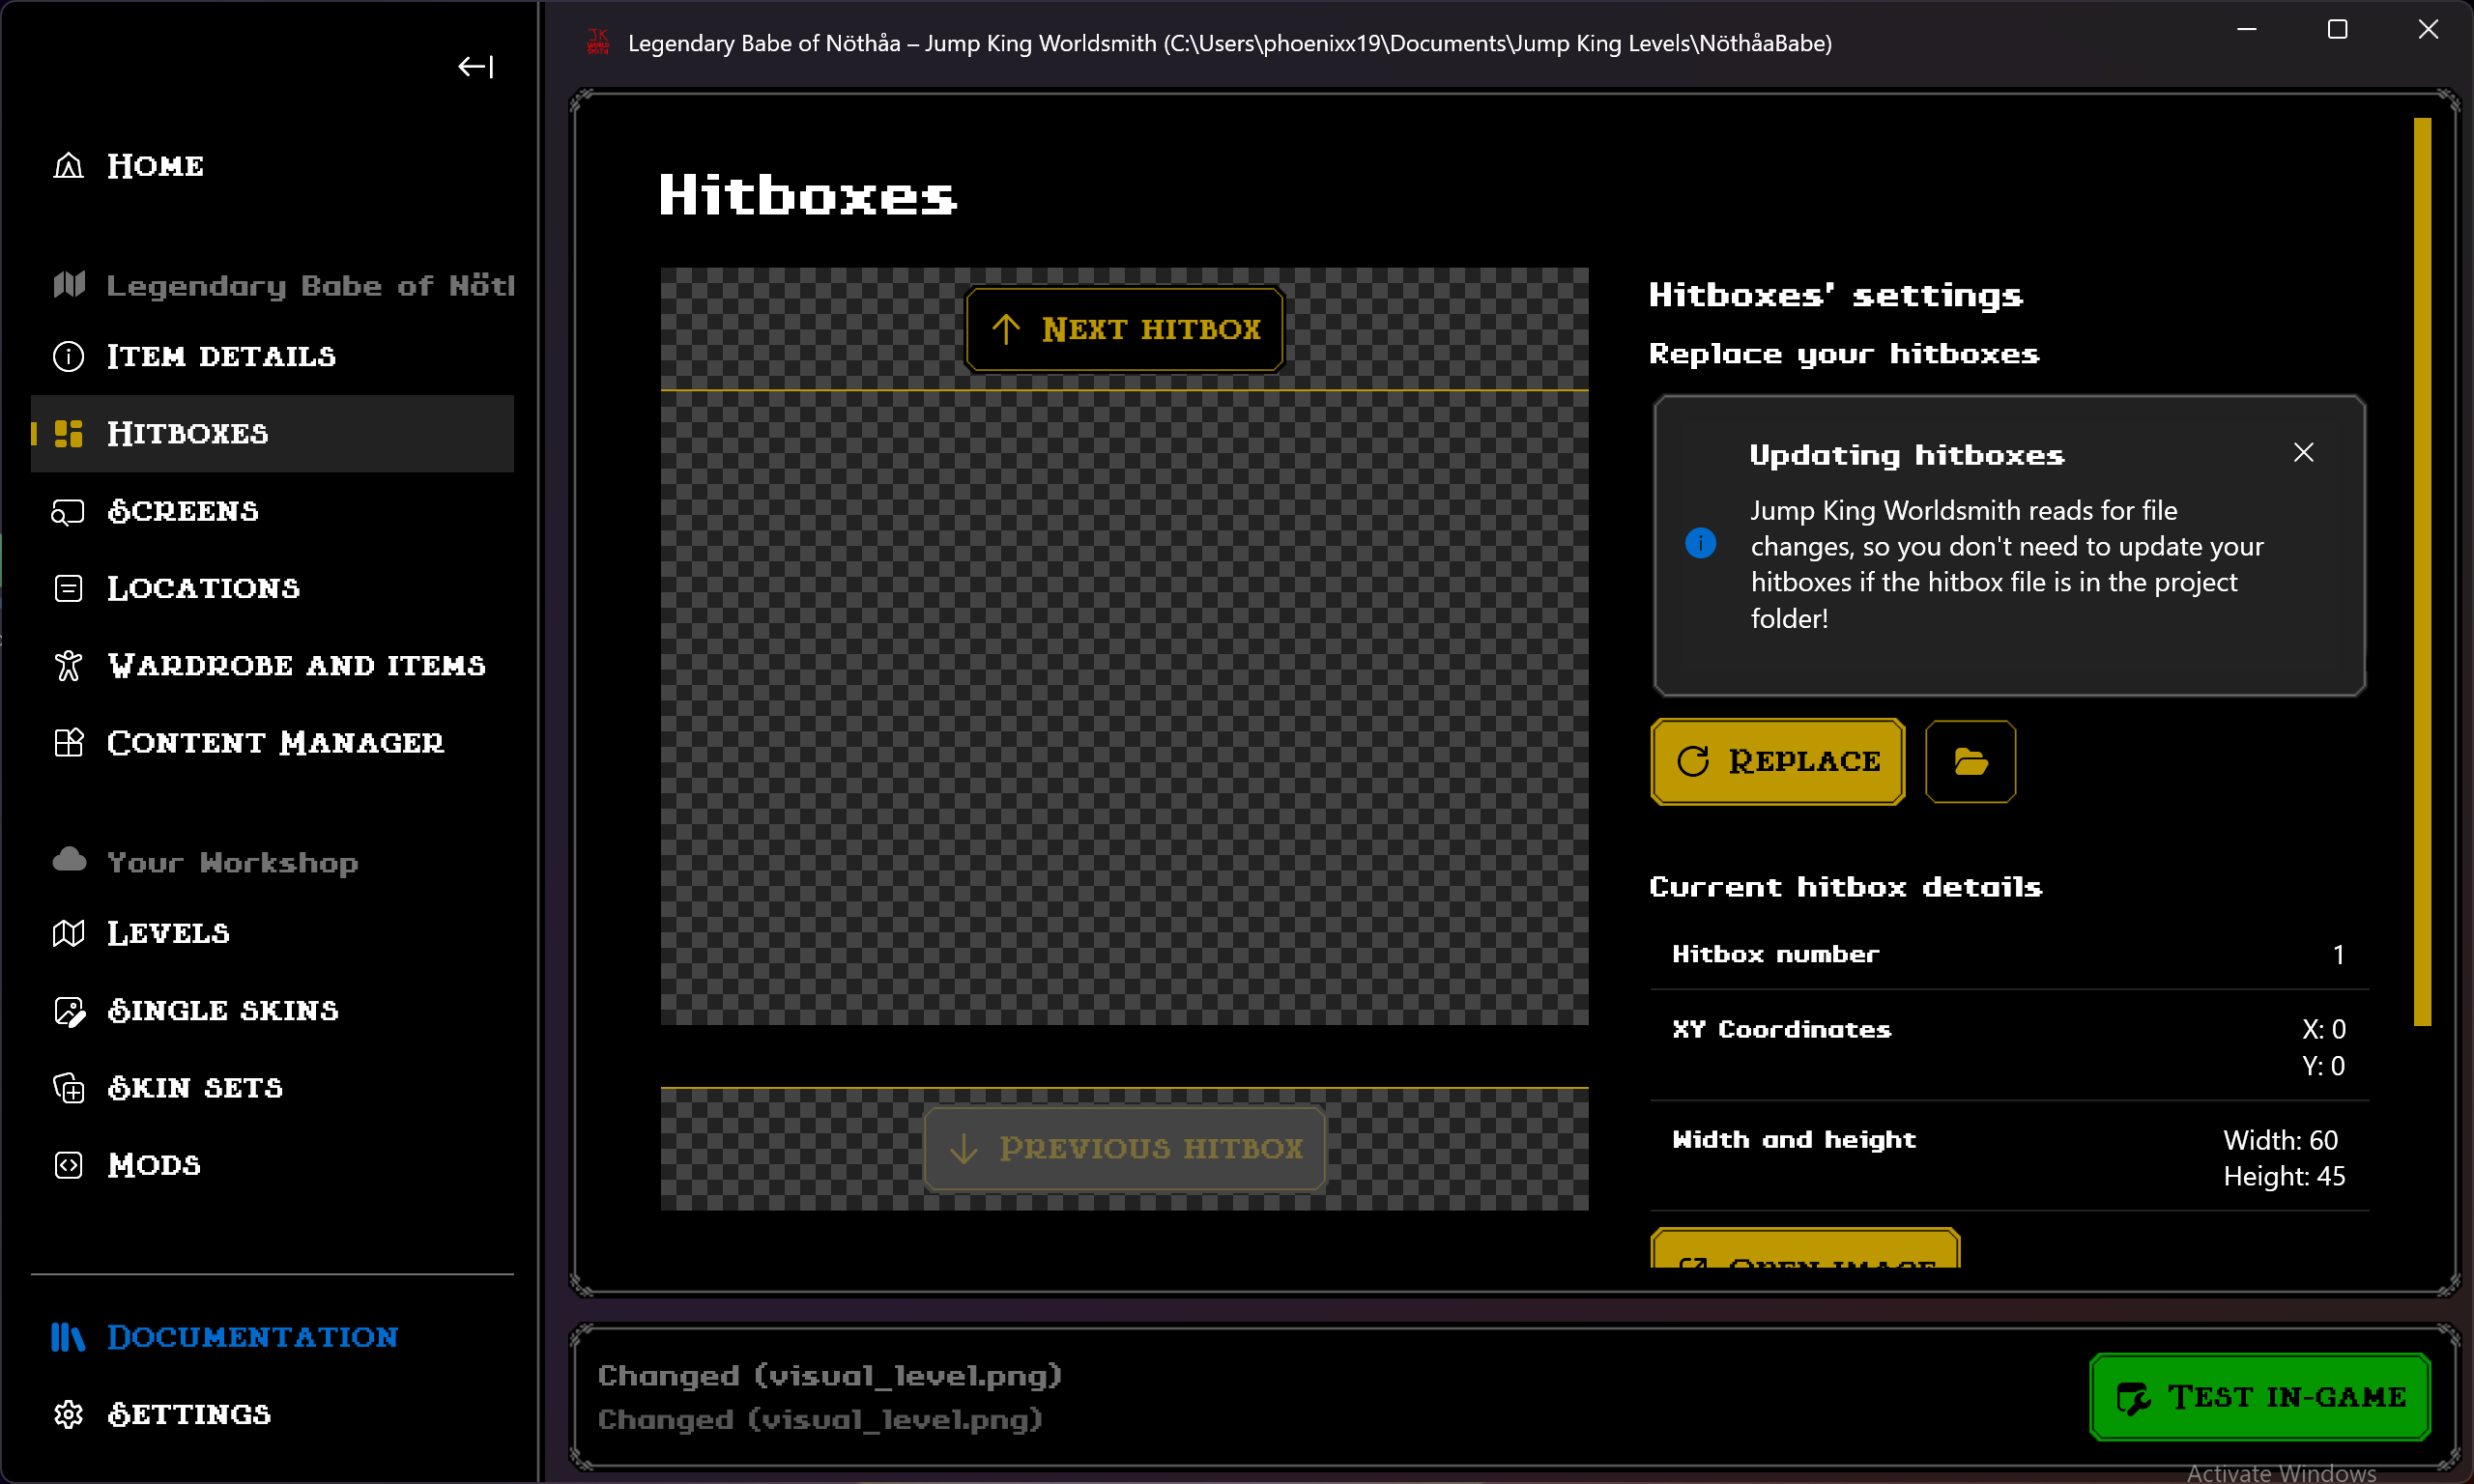The image size is (2474, 1484).
Task: Click the Settings gear icon
Action: [68, 1414]
